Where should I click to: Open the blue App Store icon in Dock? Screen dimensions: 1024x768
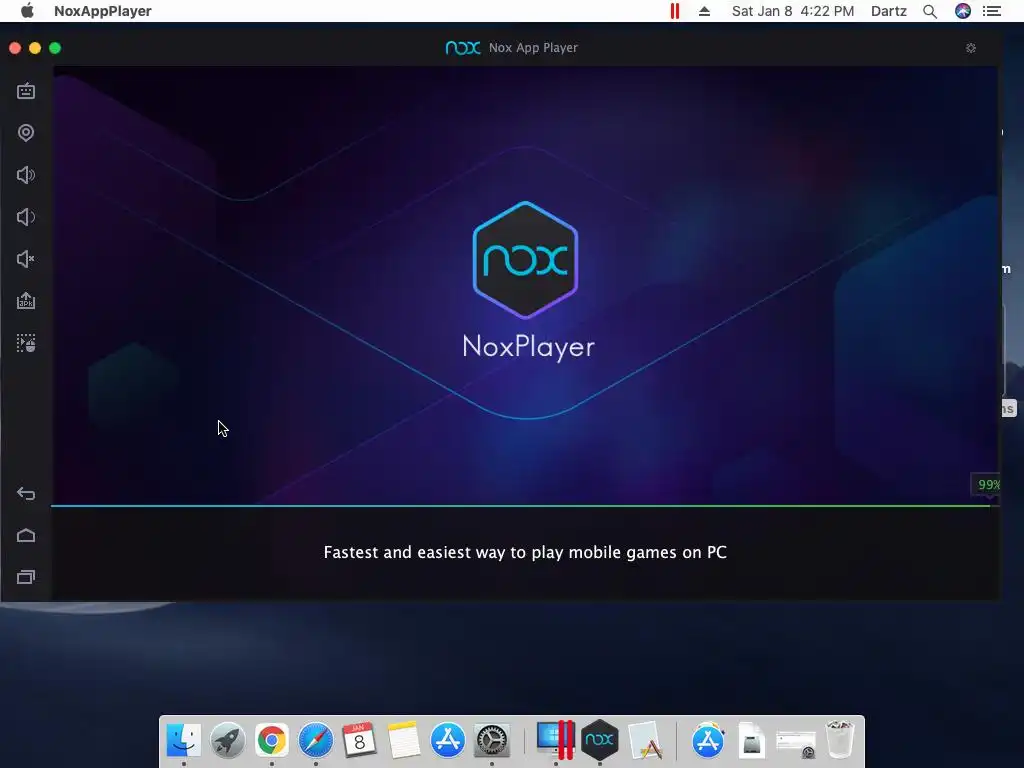point(447,740)
